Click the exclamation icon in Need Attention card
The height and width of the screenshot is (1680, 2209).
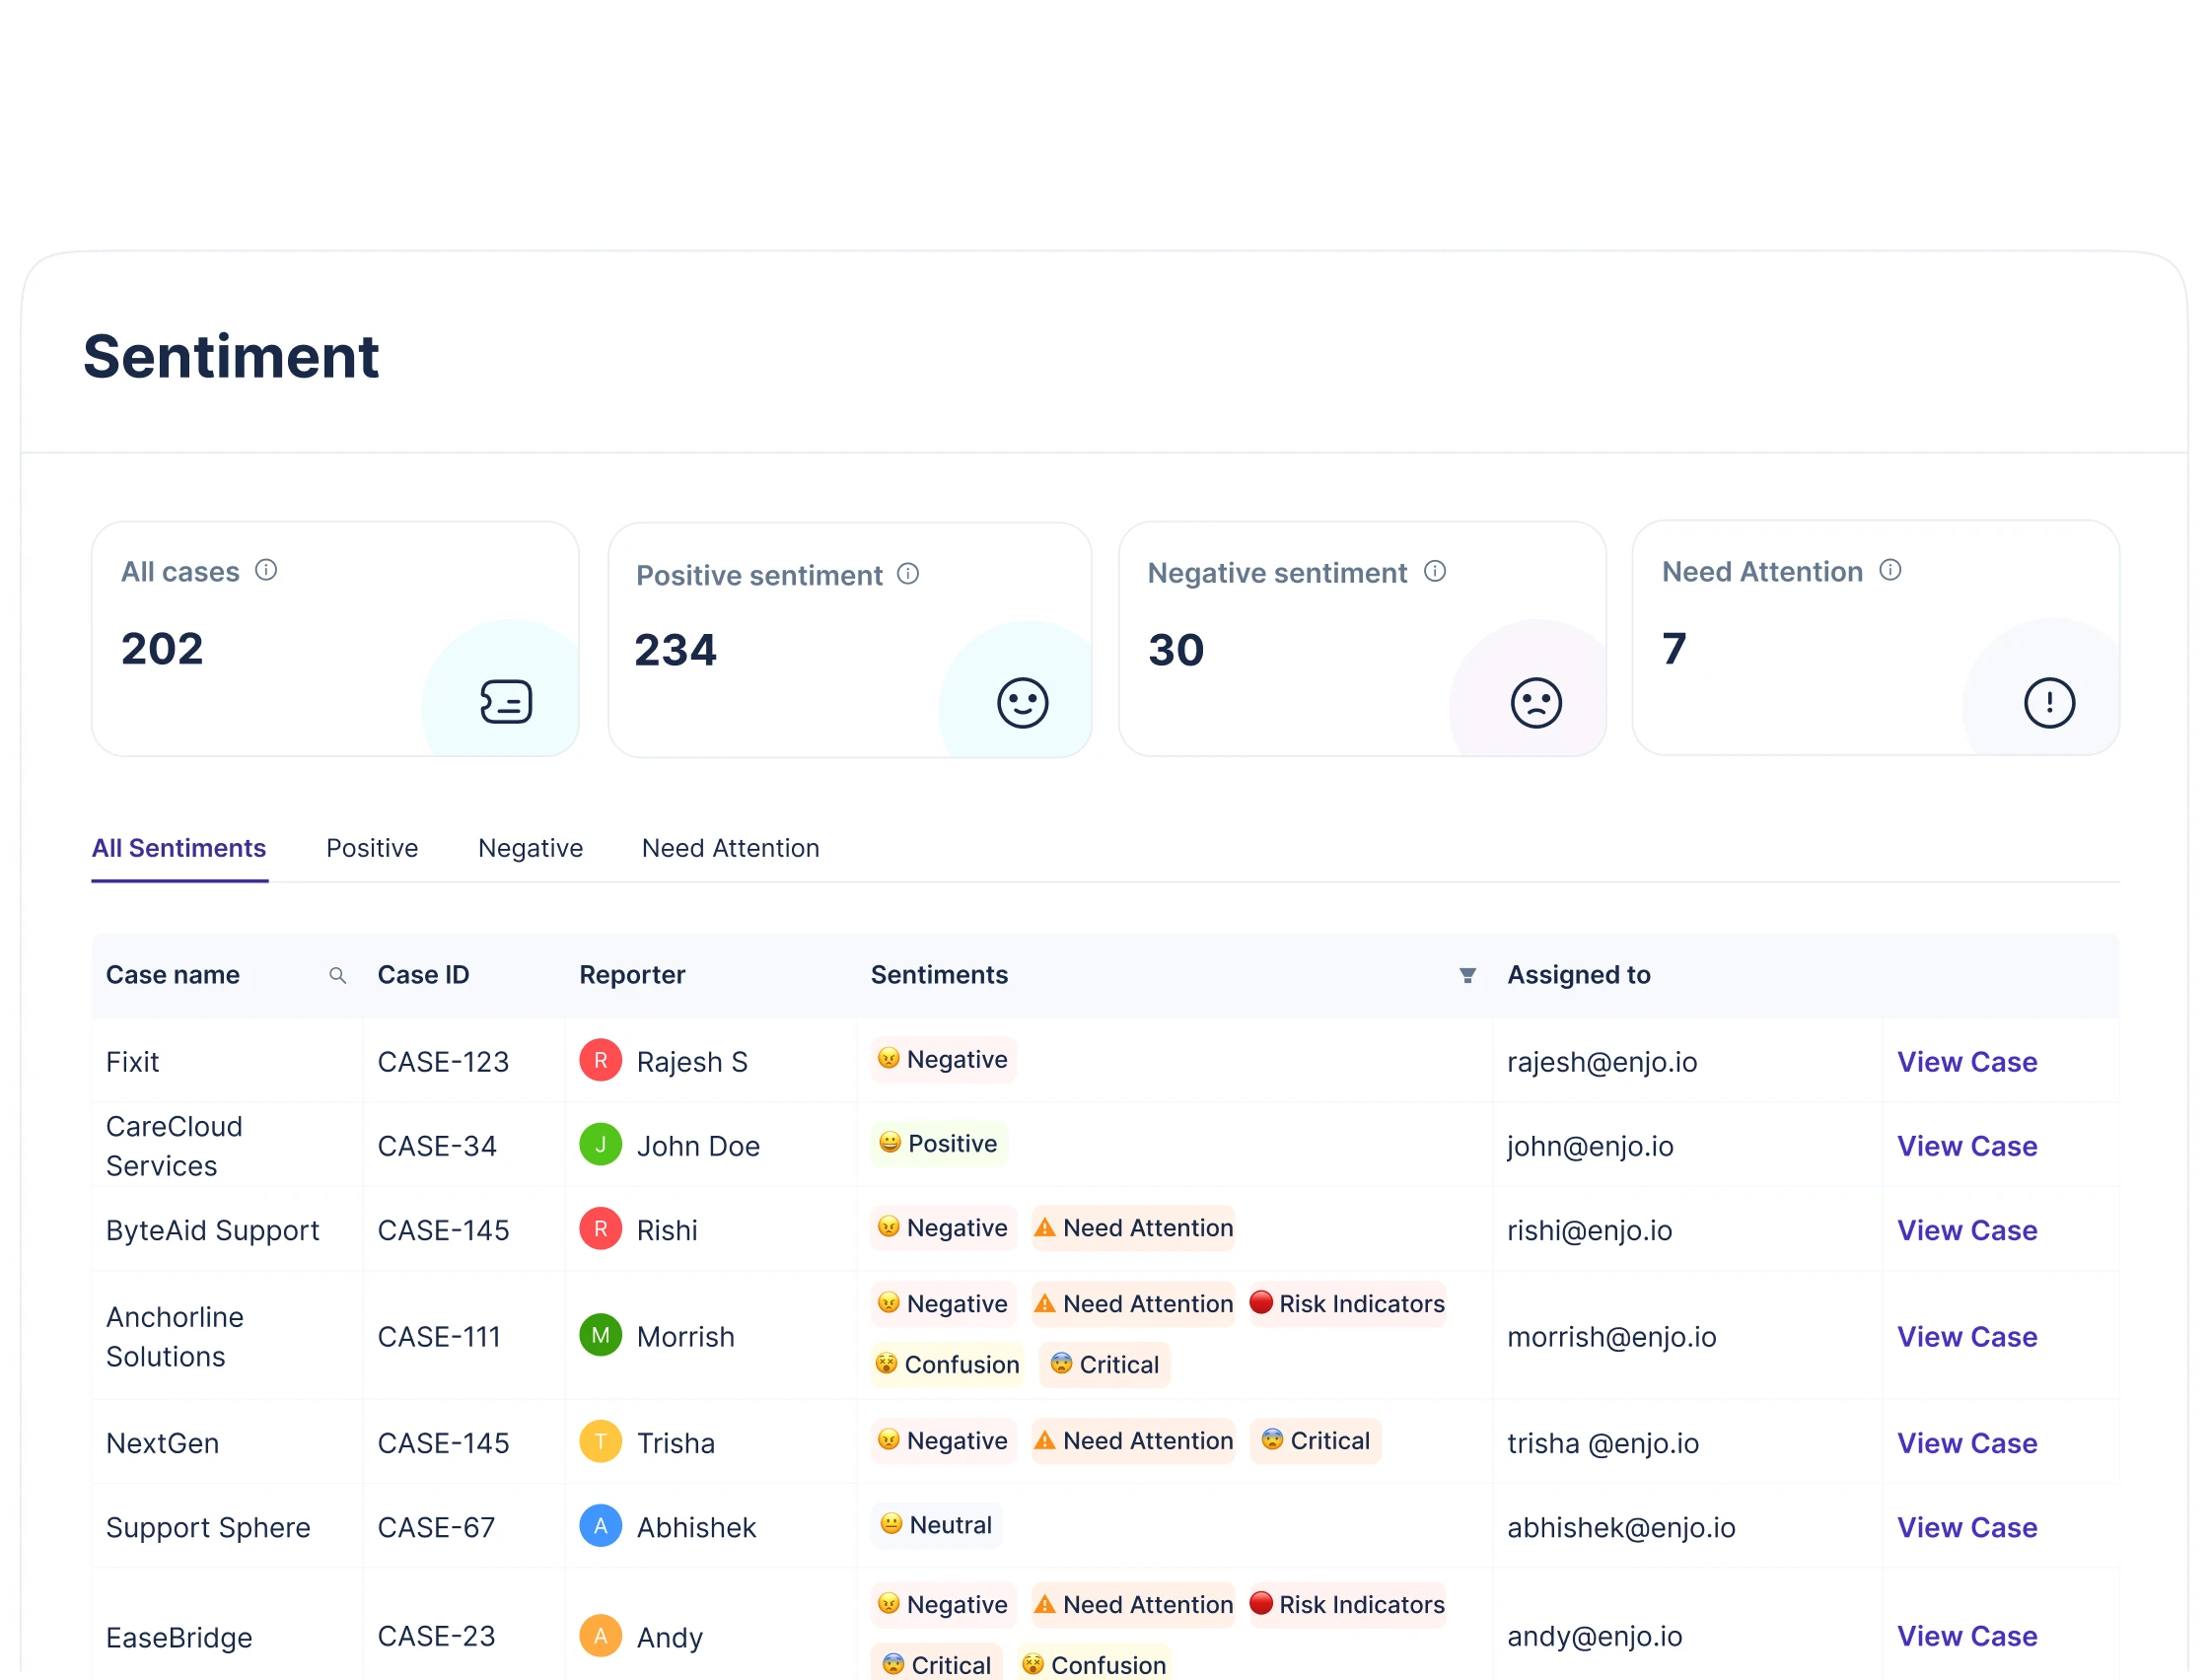click(x=2049, y=702)
